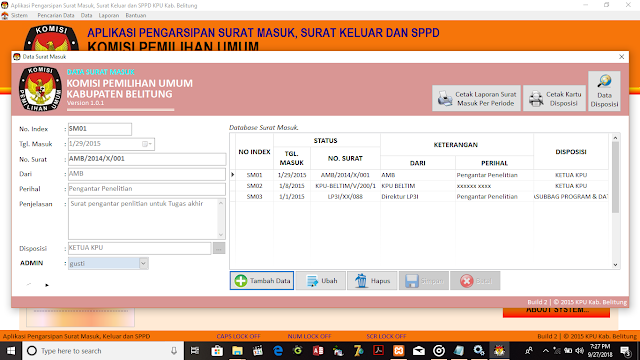Close the Data Surat Masuk dialog

click(621, 57)
